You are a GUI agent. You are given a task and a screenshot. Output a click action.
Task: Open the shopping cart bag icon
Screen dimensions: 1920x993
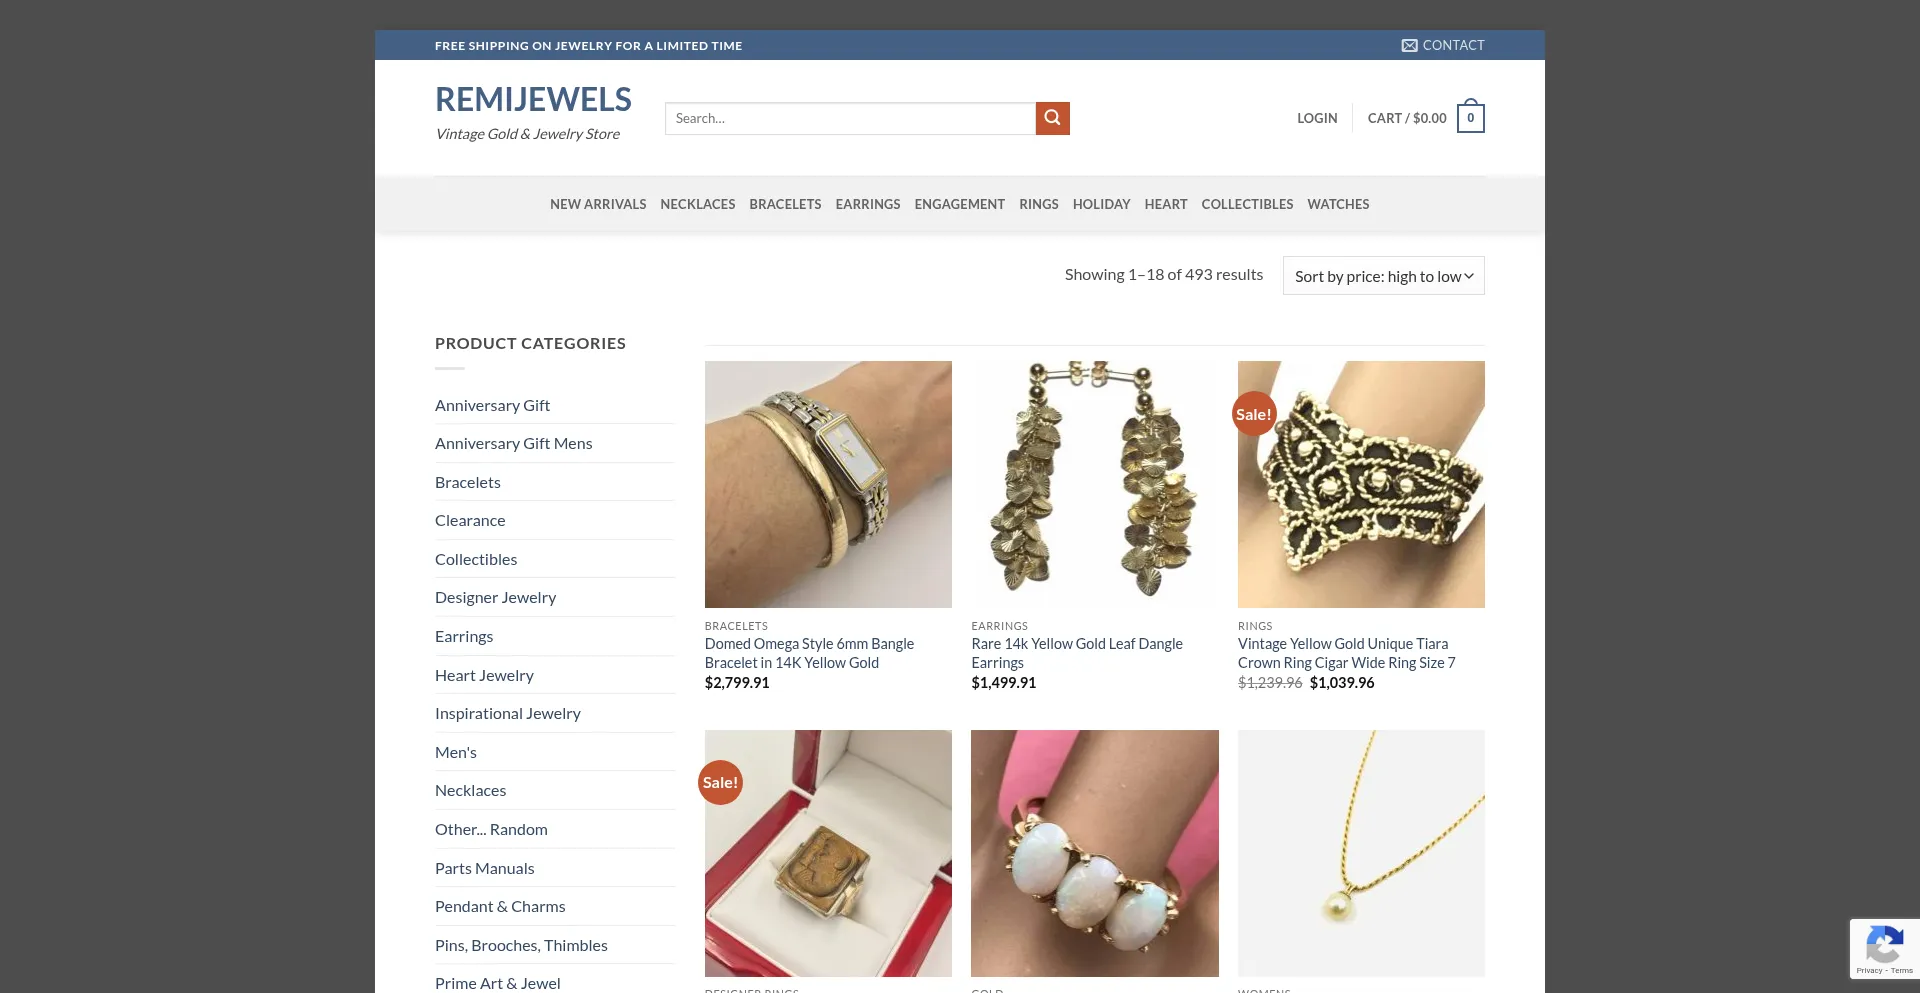point(1470,117)
